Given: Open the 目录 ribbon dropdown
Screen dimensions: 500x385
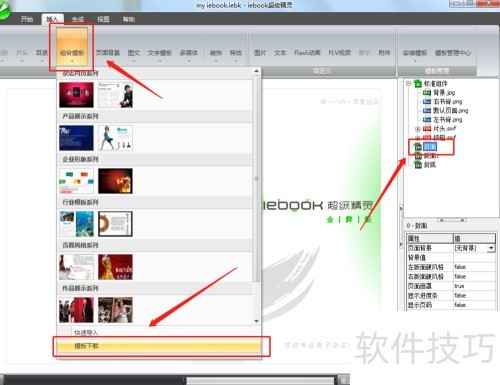Looking at the screenshot, I should pos(42,55).
